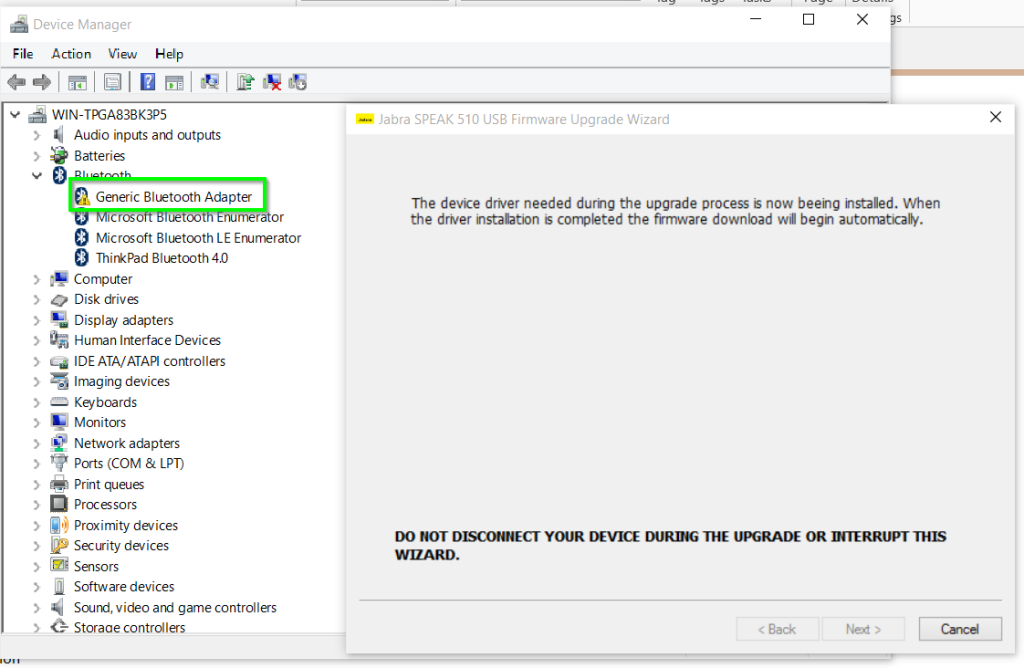Viewport: 1024px width, 668px height.
Task: Click the Software devices icon
Action: pos(59,586)
